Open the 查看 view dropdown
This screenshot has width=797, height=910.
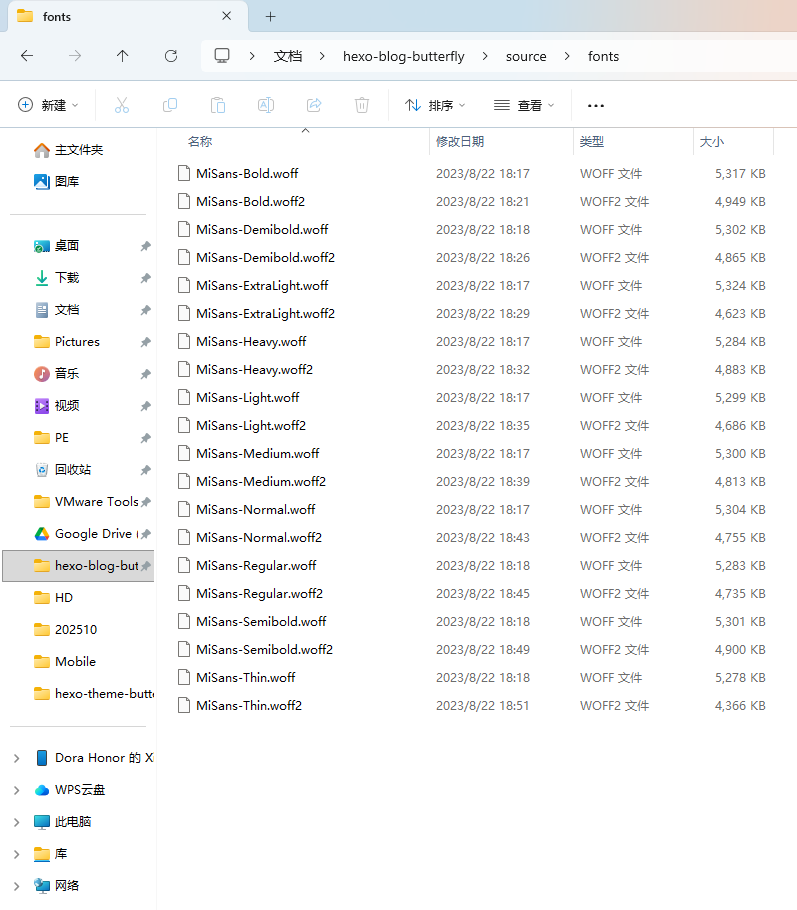(524, 105)
